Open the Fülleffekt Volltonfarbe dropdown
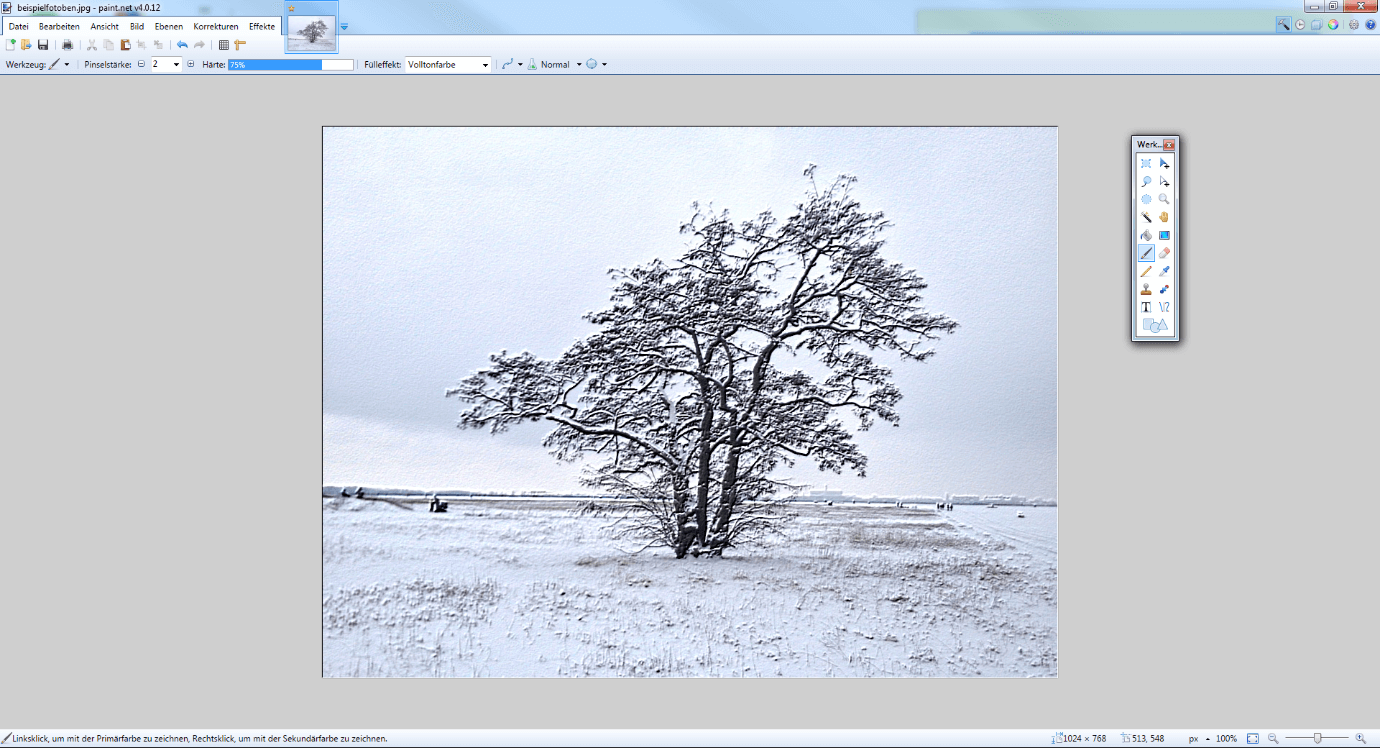Image resolution: width=1380 pixels, height=748 pixels. coord(448,65)
